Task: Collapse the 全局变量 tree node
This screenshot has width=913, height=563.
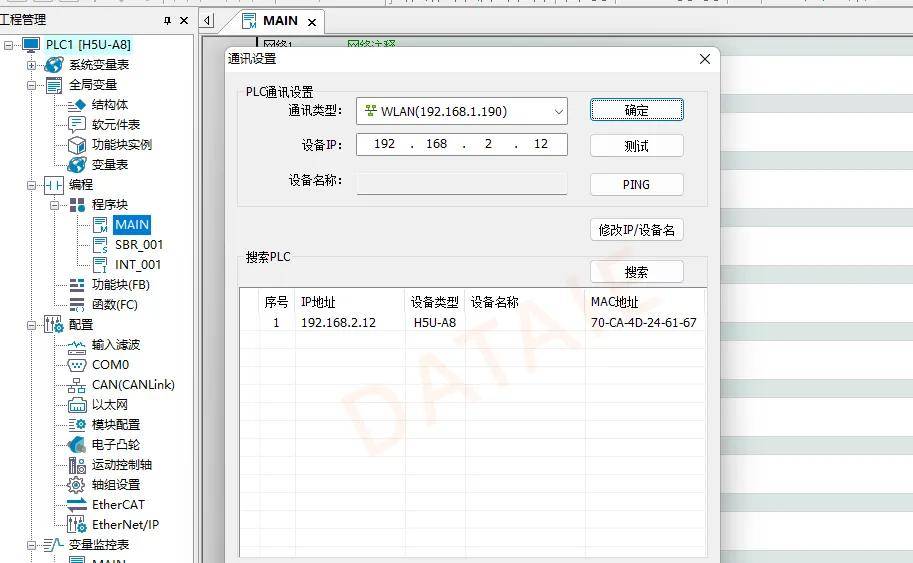Action: coord(32,85)
